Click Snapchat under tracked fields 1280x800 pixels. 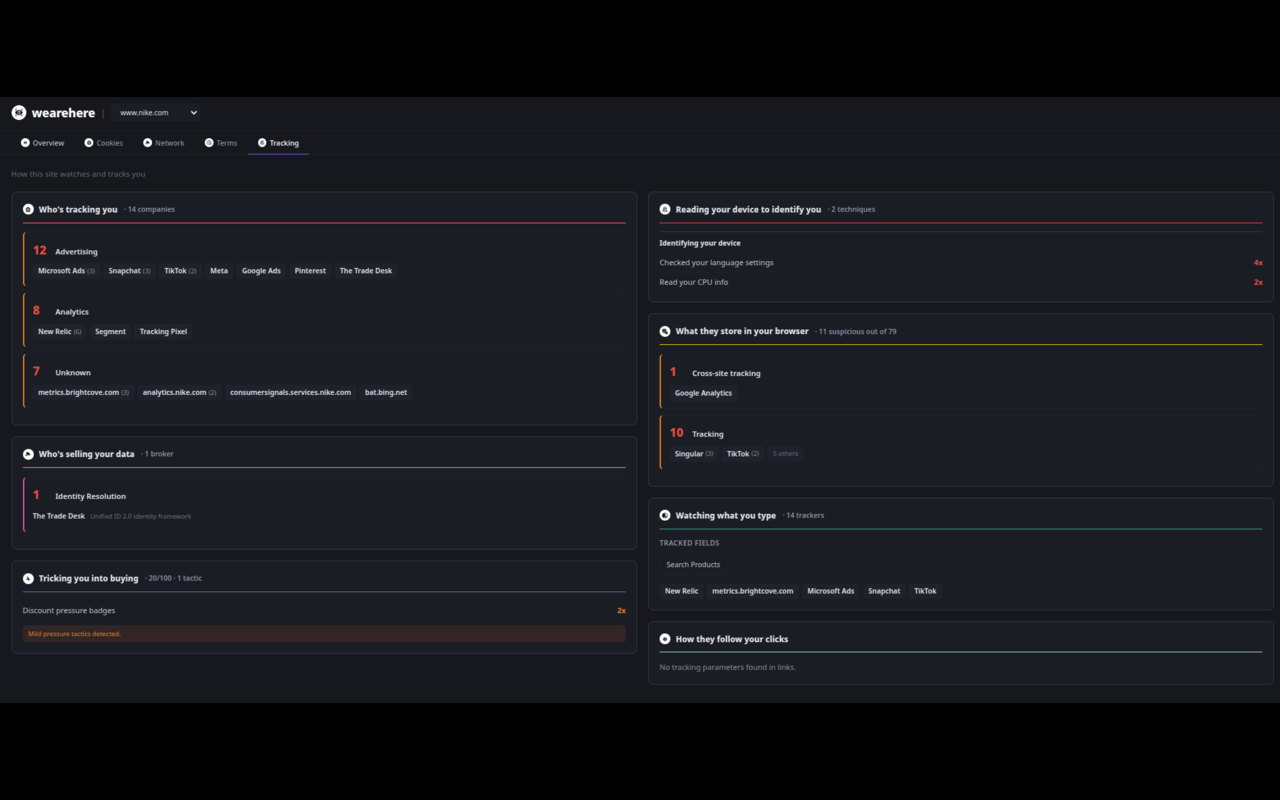884,591
